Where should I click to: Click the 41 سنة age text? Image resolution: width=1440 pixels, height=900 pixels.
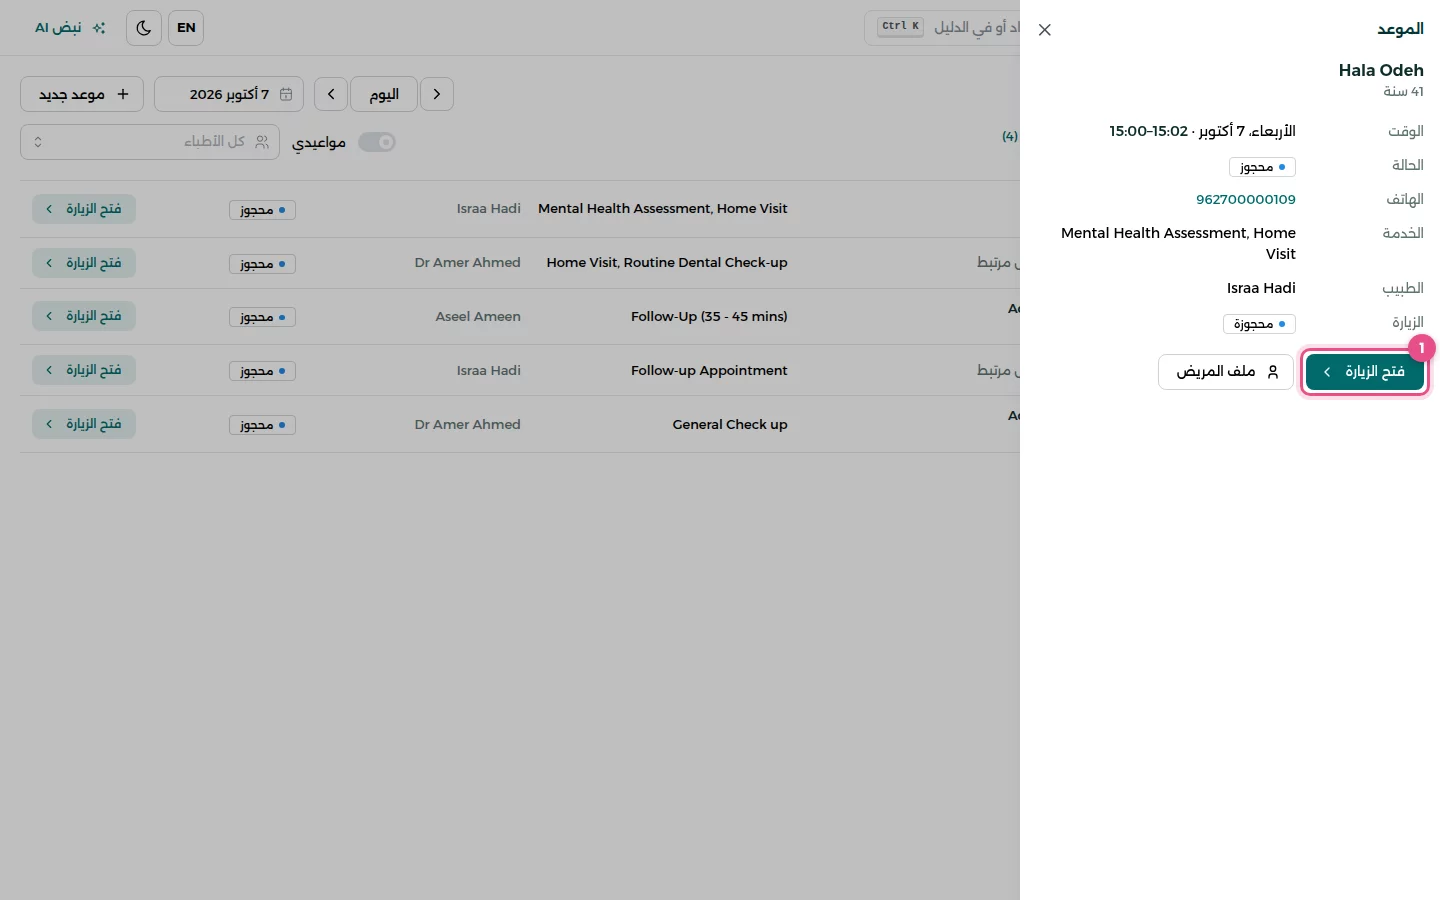tap(1403, 91)
